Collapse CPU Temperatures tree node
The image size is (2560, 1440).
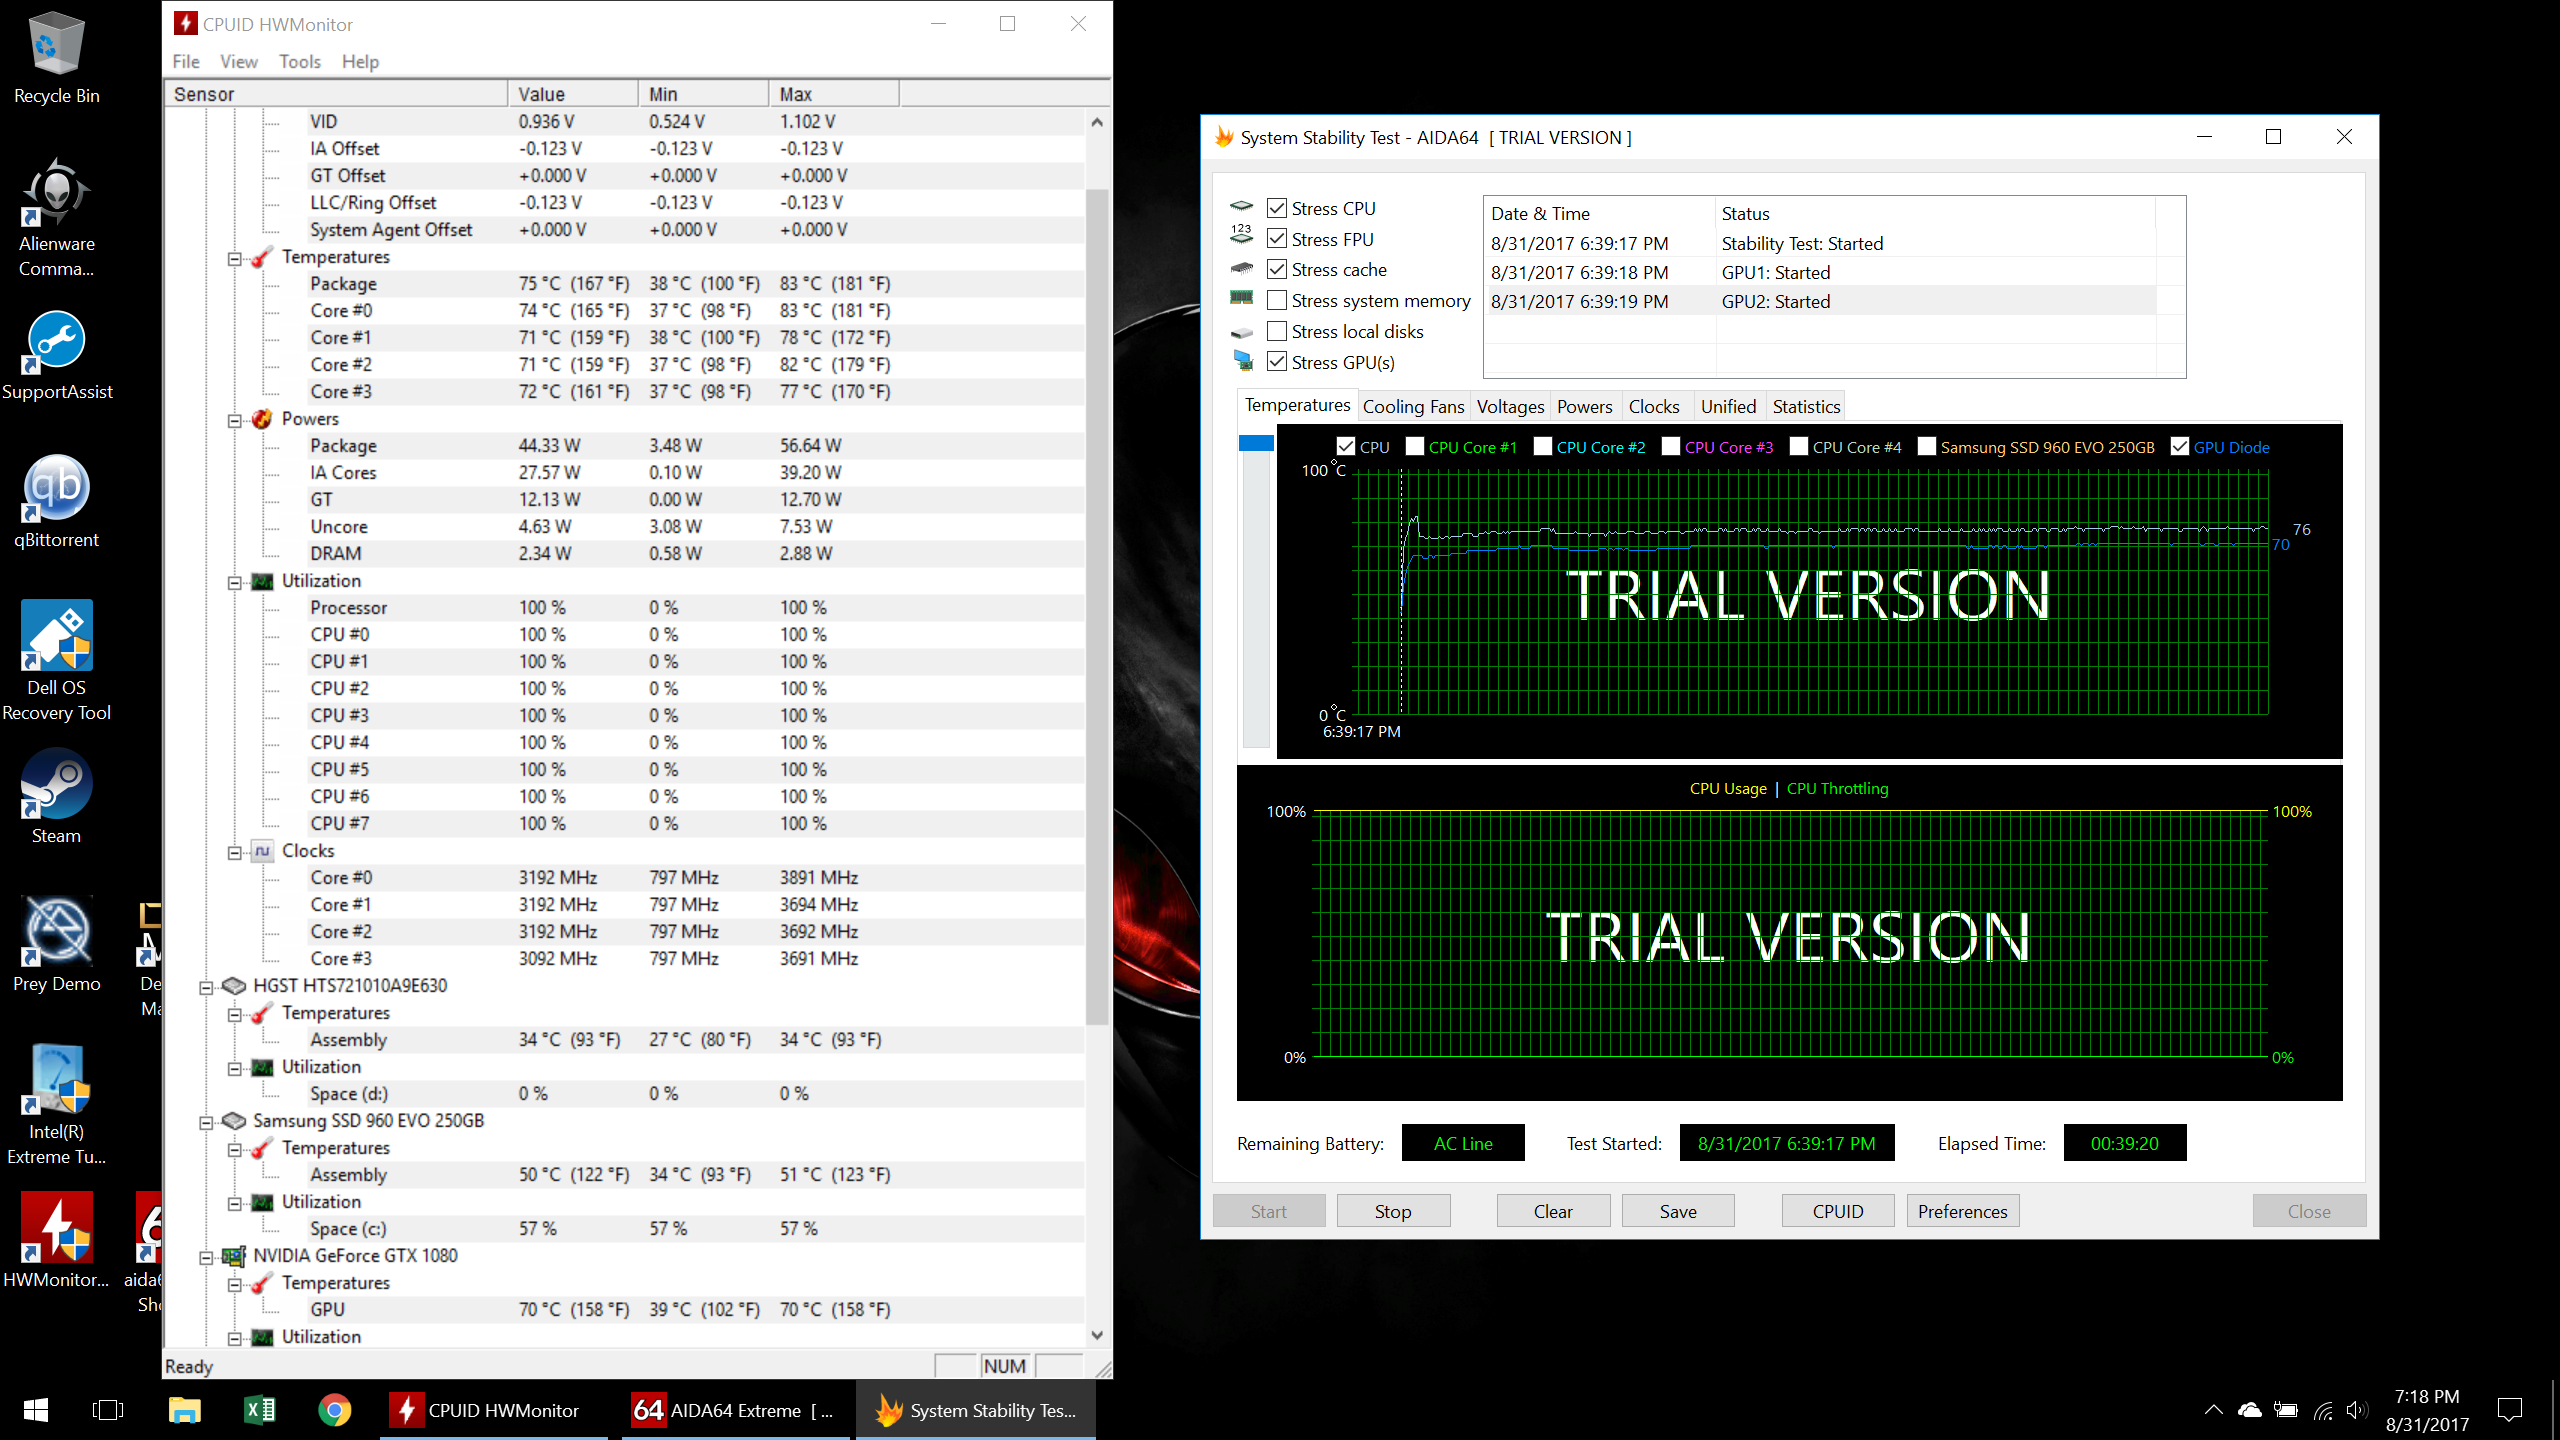click(x=234, y=258)
